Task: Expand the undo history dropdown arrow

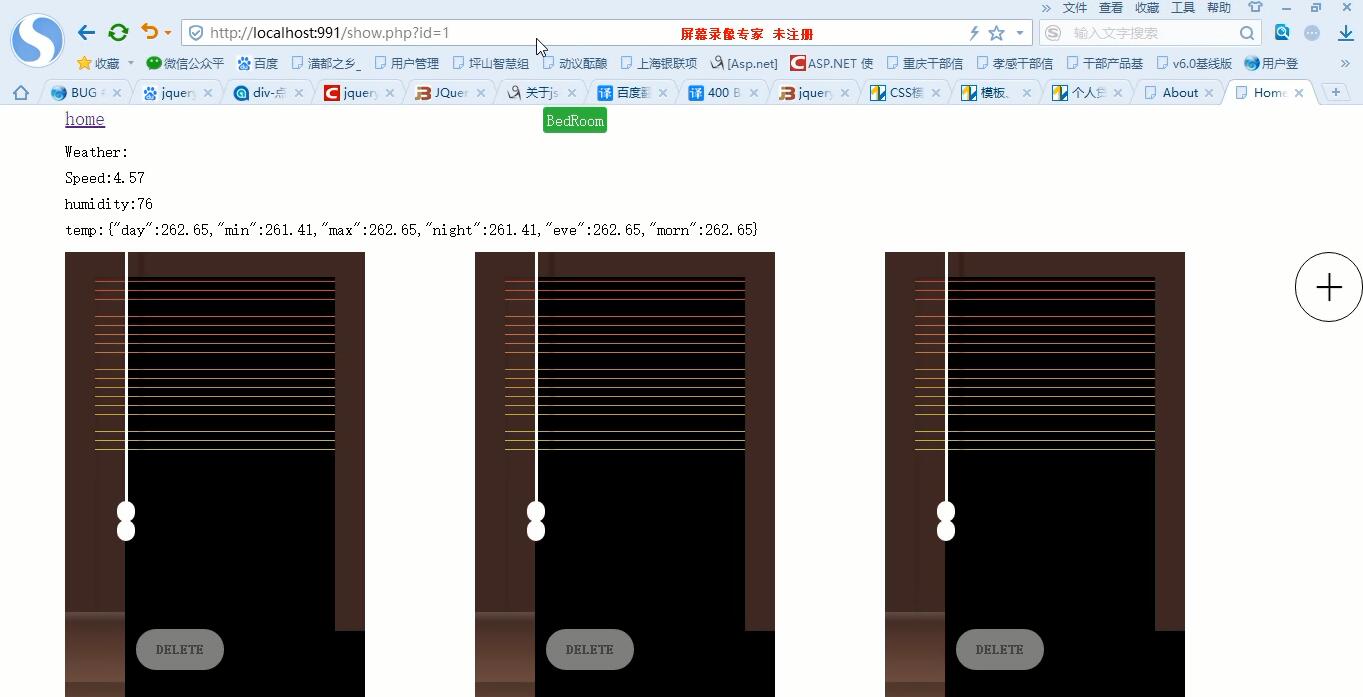Action: (168, 33)
